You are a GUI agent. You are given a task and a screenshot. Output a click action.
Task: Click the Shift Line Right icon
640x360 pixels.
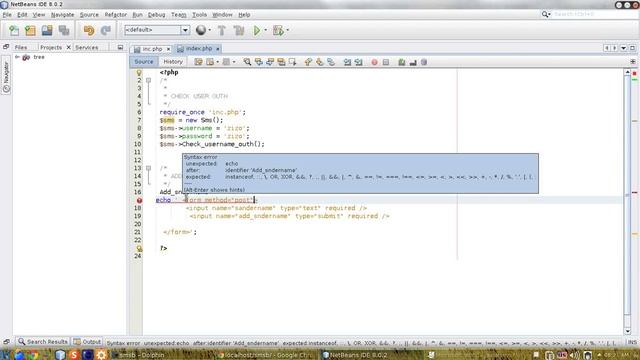(x=358, y=62)
